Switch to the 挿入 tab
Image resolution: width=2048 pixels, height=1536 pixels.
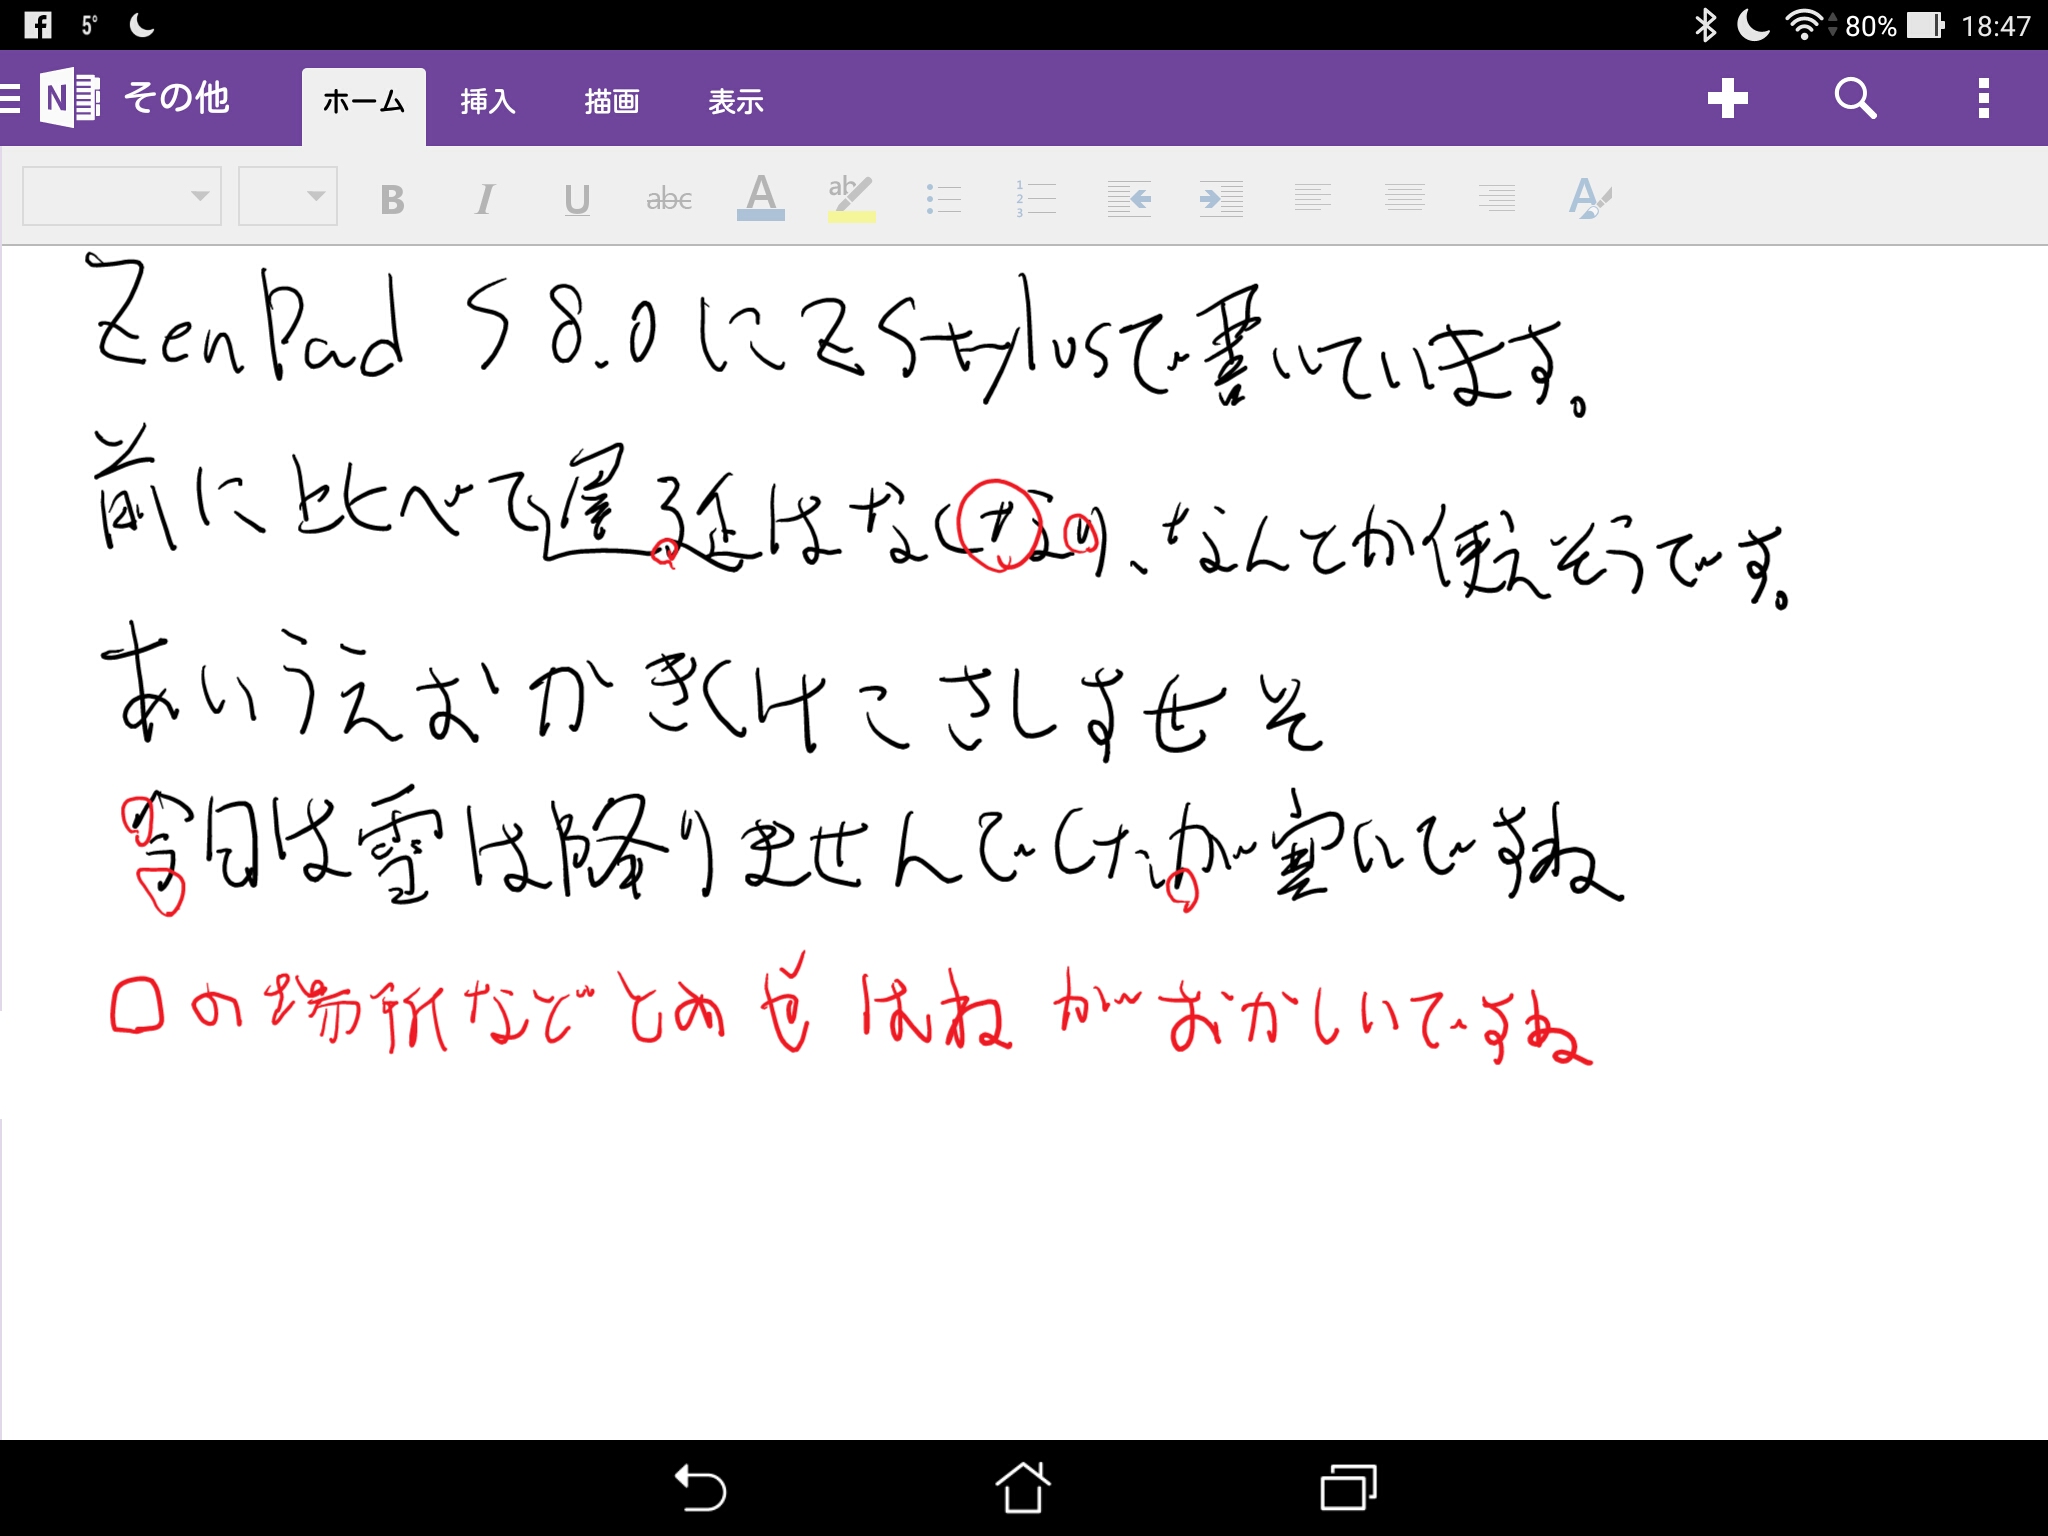point(487,101)
